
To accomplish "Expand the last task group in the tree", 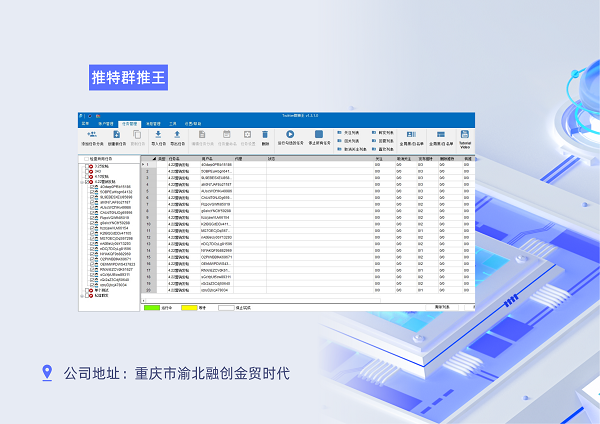I will click(x=82, y=295).
